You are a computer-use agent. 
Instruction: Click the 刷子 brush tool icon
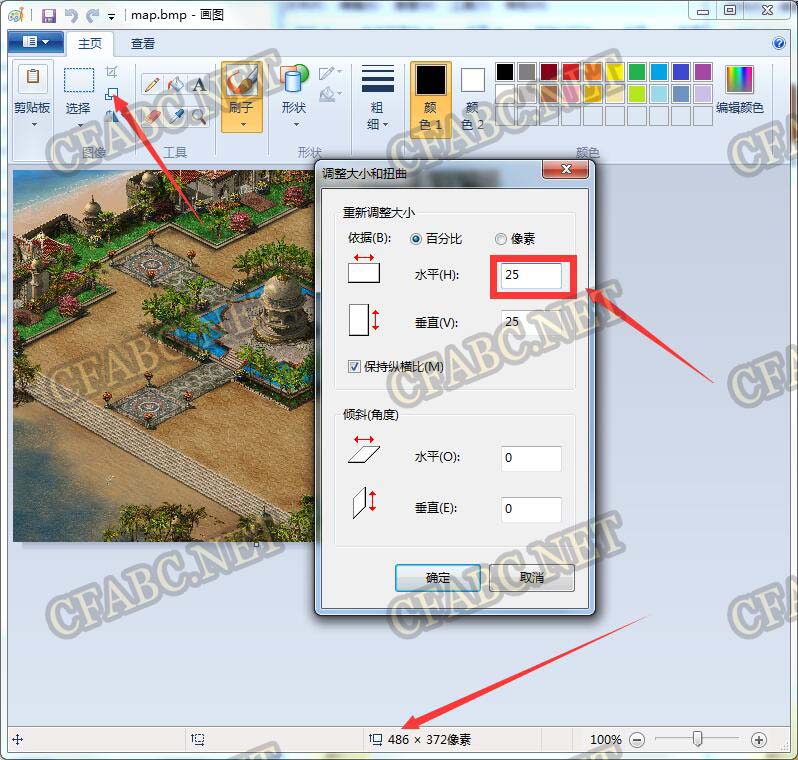pos(242,80)
